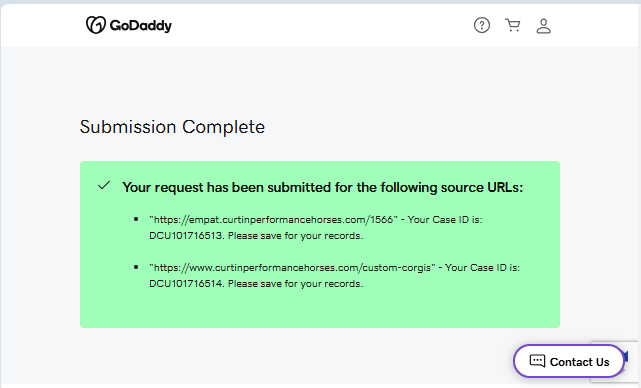641x388 pixels.
Task: Click the Contact Us button label
Action: (579, 362)
